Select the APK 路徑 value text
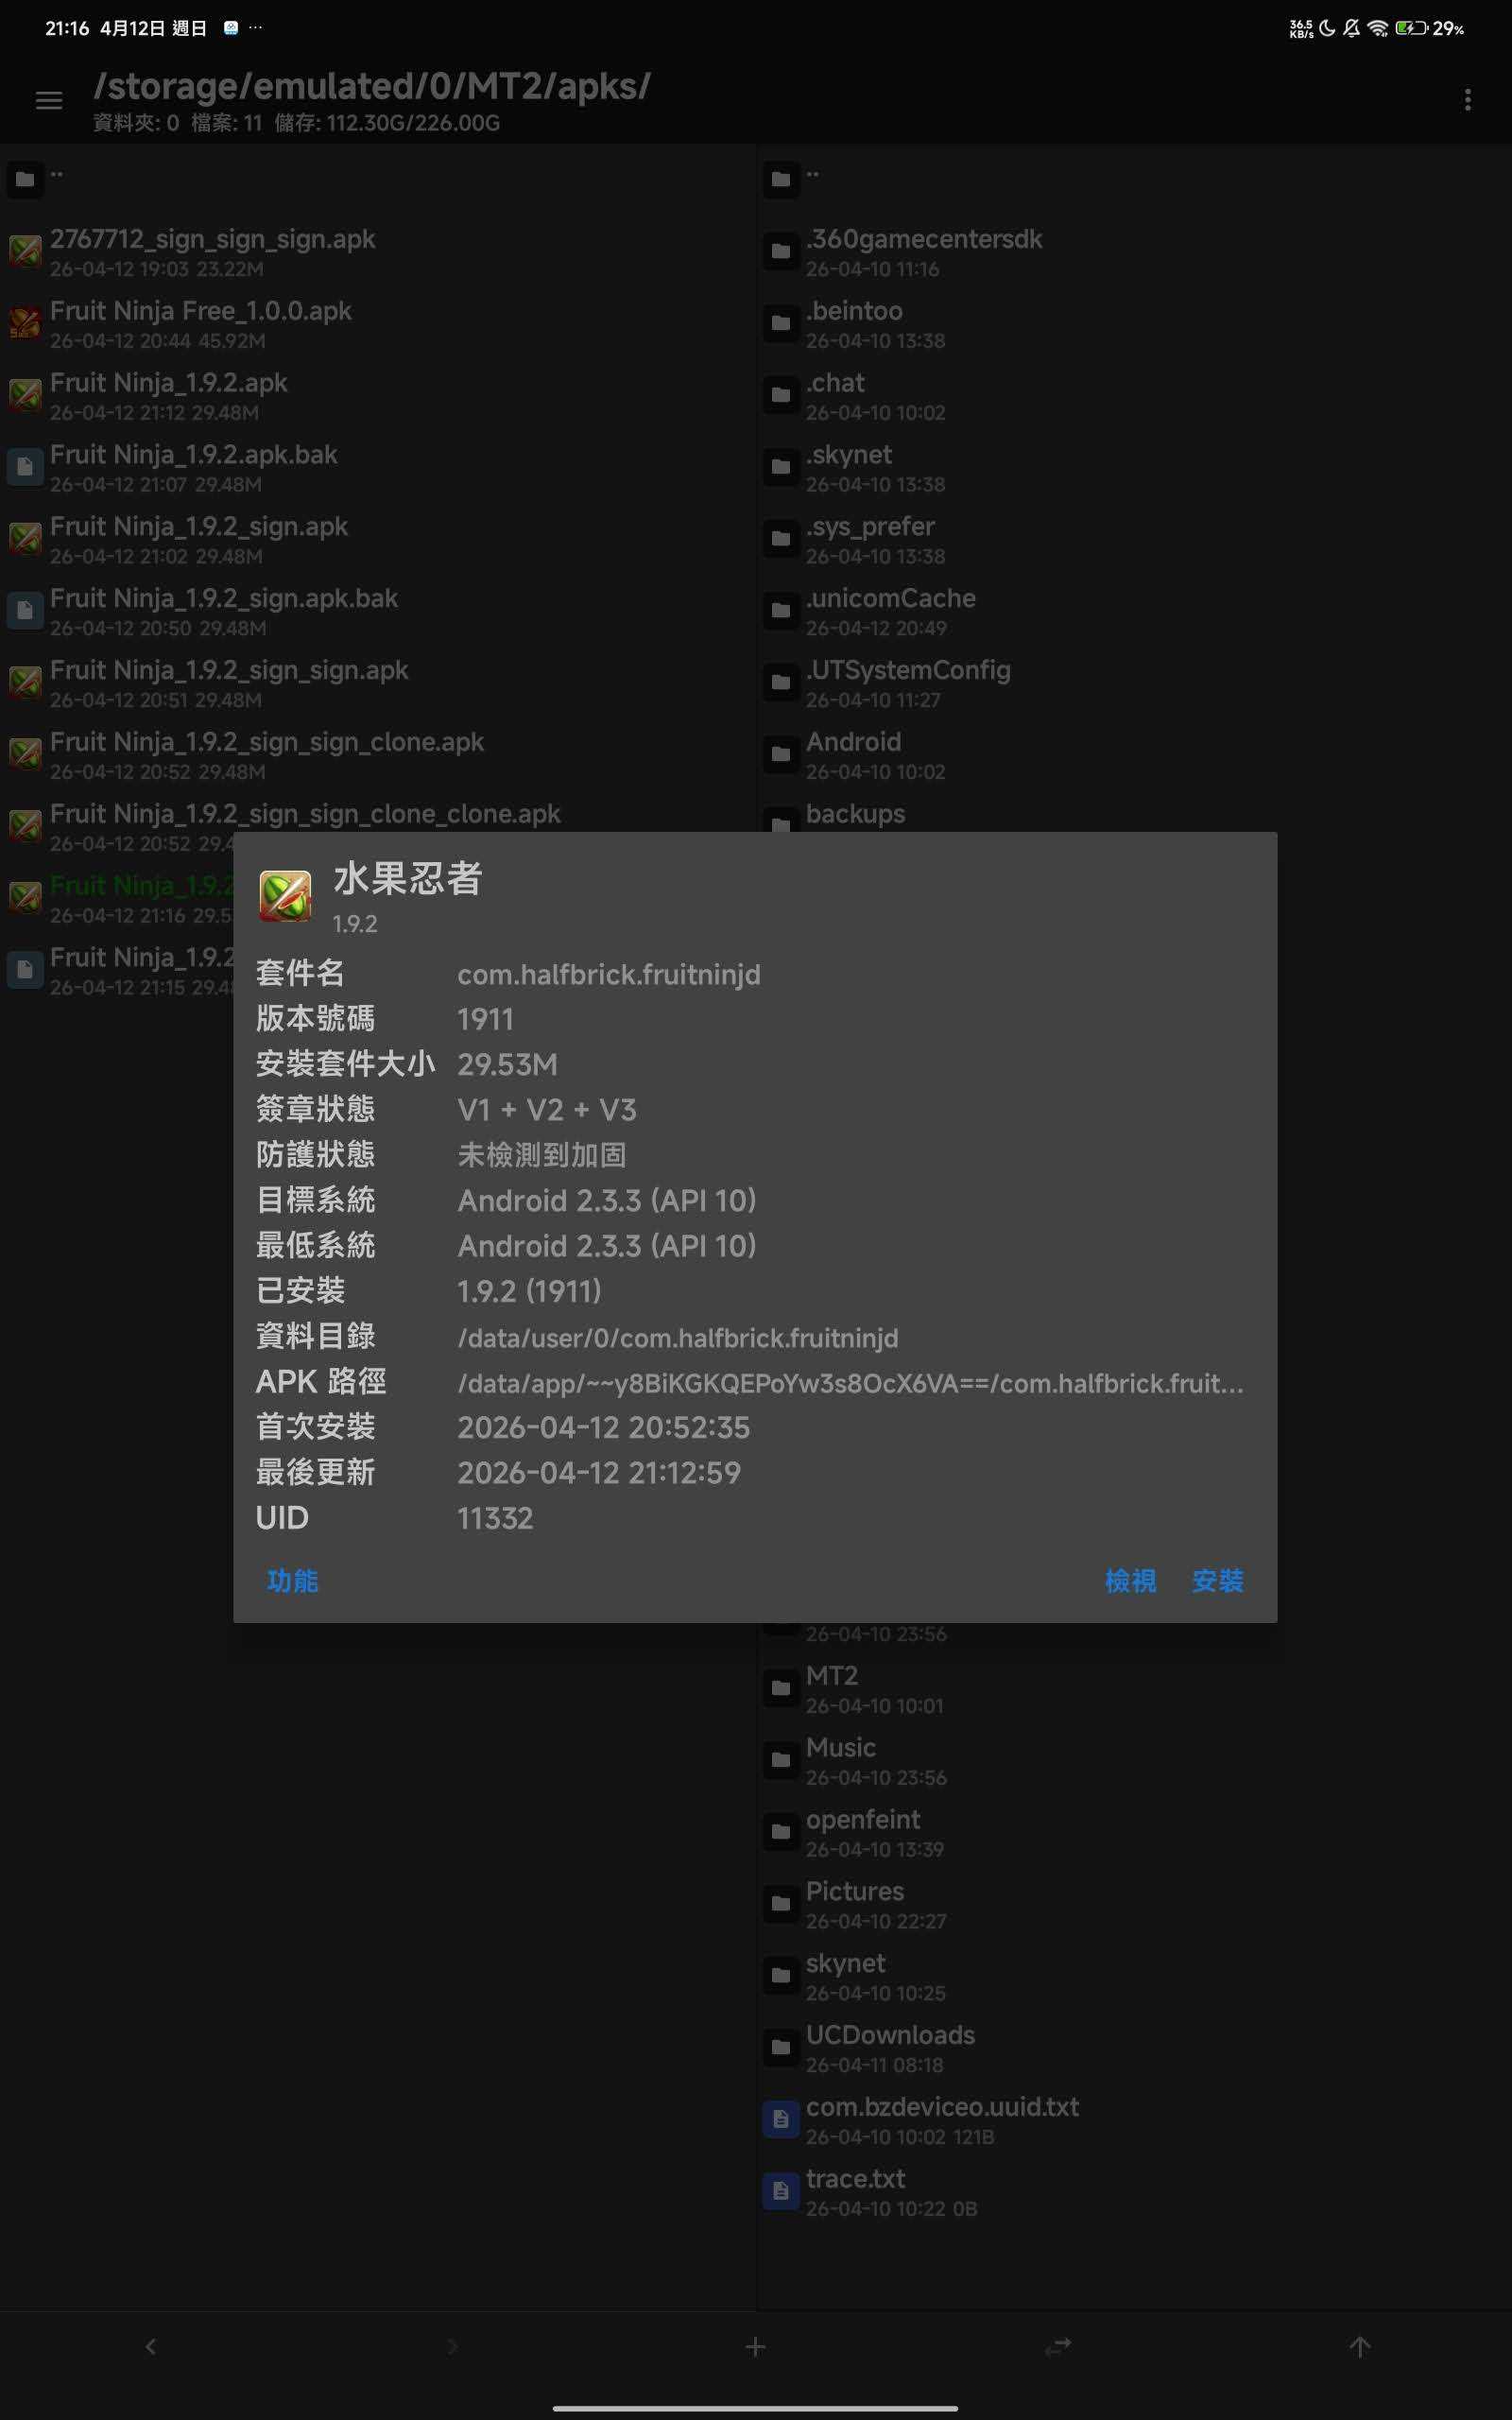This screenshot has height=2420, width=1512. tap(850, 1383)
